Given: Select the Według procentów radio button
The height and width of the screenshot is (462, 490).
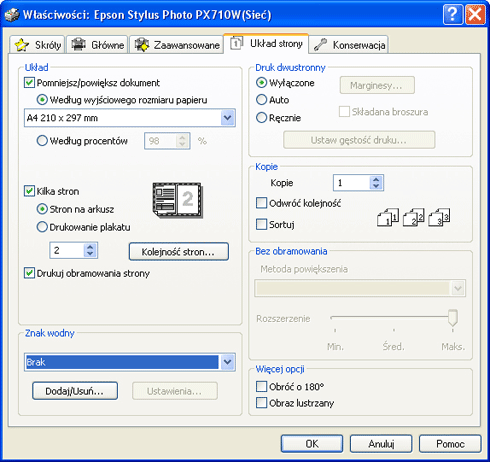Looking at the screenshot, I should pyautogui.click(x=42, y=141).
